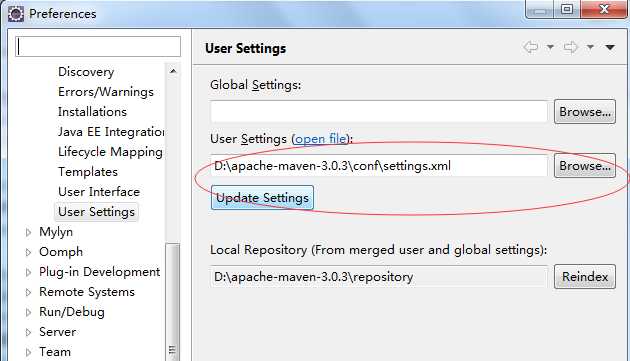The image size is (630, 361).
Task: Open the Templates preference page
Action: tap(88, 172)
